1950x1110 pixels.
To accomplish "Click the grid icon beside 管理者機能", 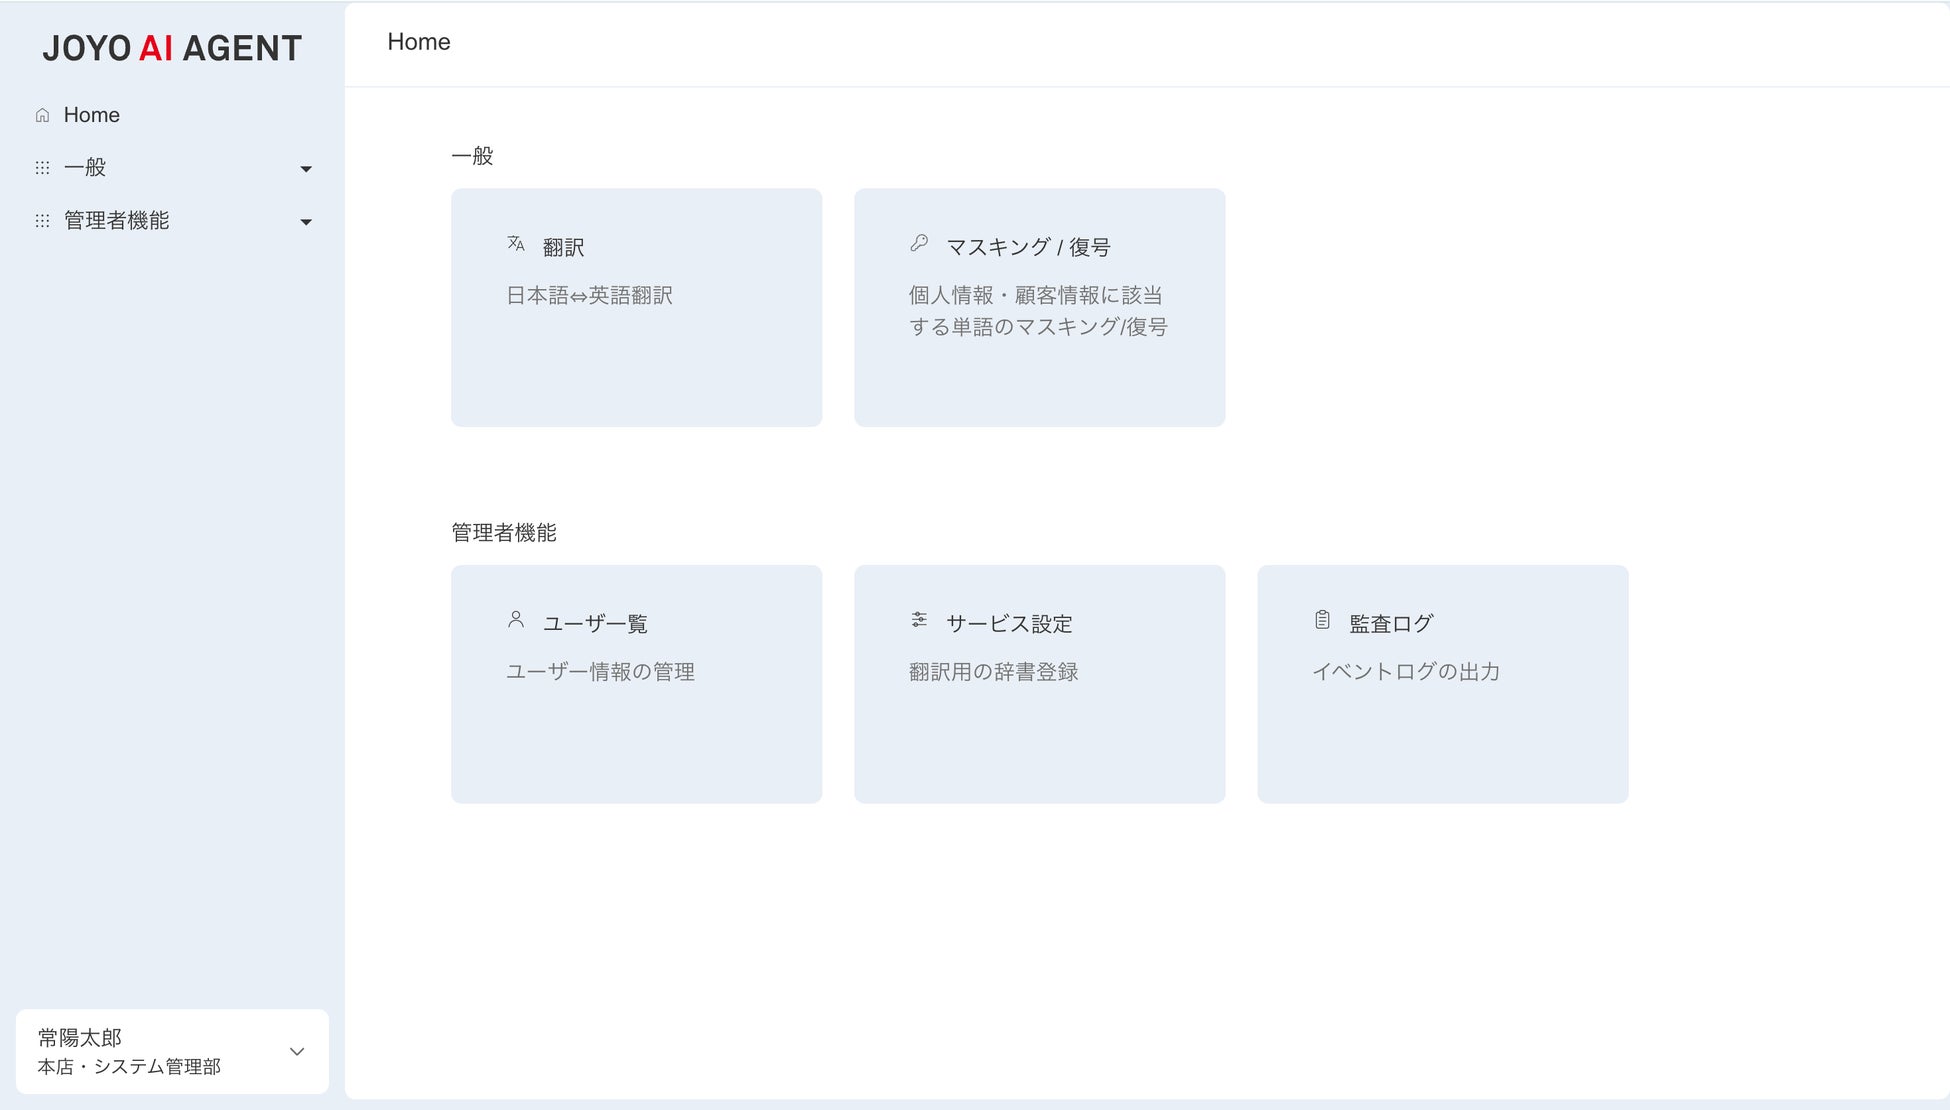I will pos(42,221).
